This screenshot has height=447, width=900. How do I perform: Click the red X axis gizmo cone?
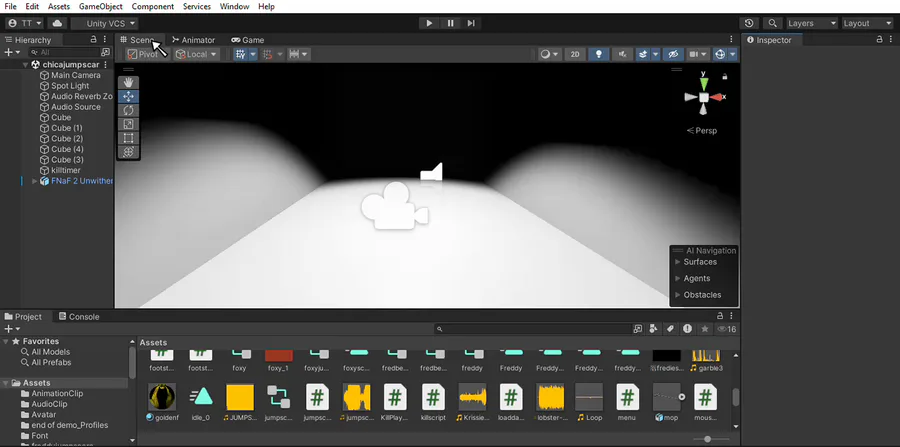tap(716, 97)
